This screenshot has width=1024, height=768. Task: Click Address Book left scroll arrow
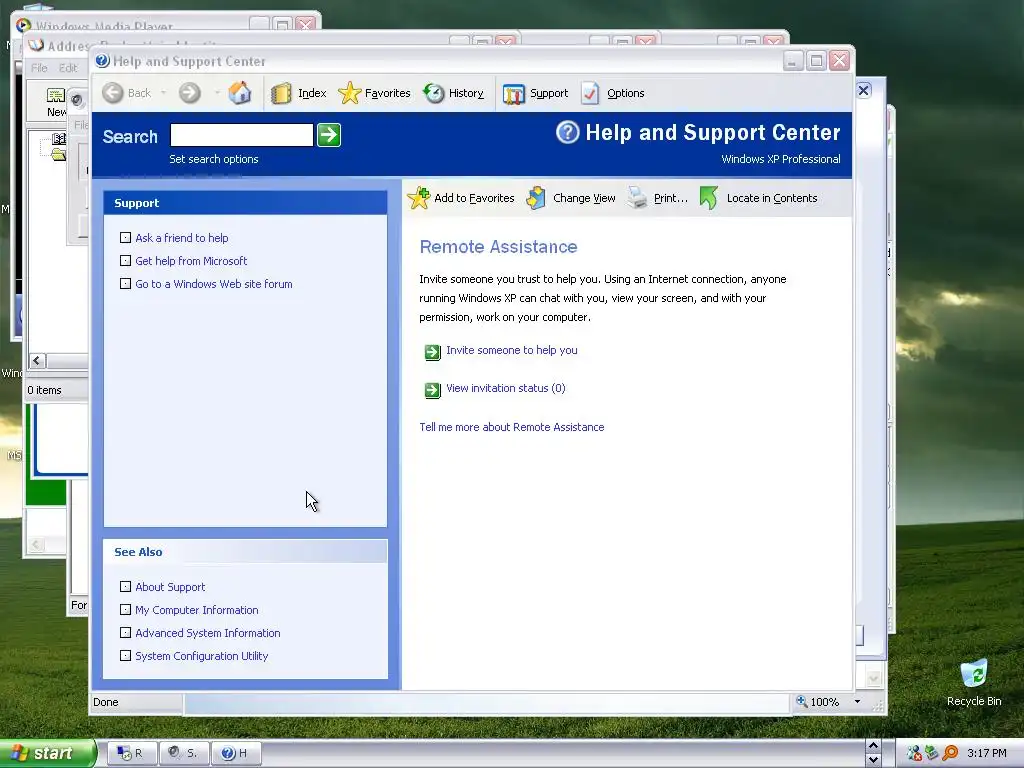click(x=37, y=360)
